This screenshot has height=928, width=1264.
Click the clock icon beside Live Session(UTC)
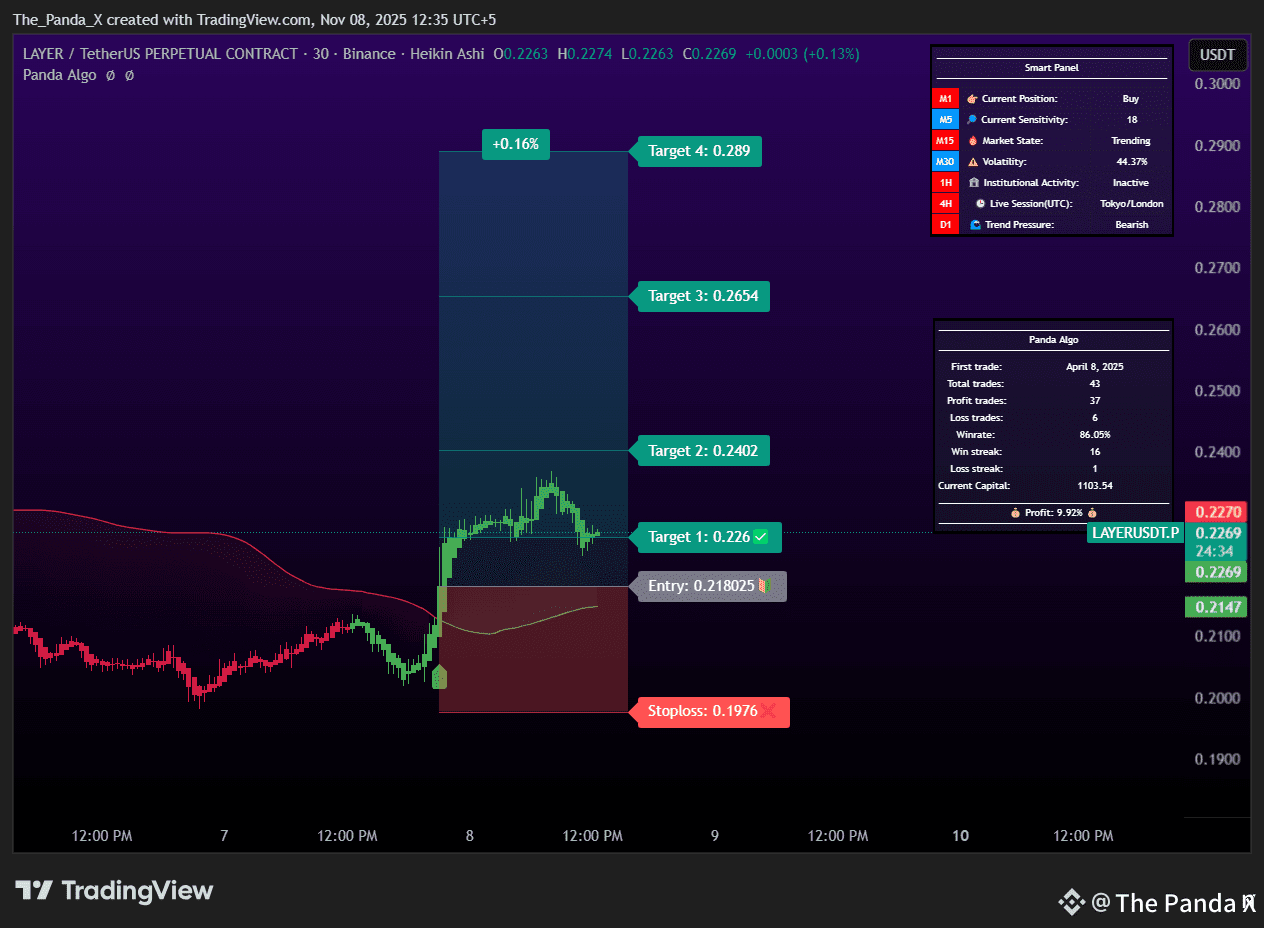click(x=981, y=204)
